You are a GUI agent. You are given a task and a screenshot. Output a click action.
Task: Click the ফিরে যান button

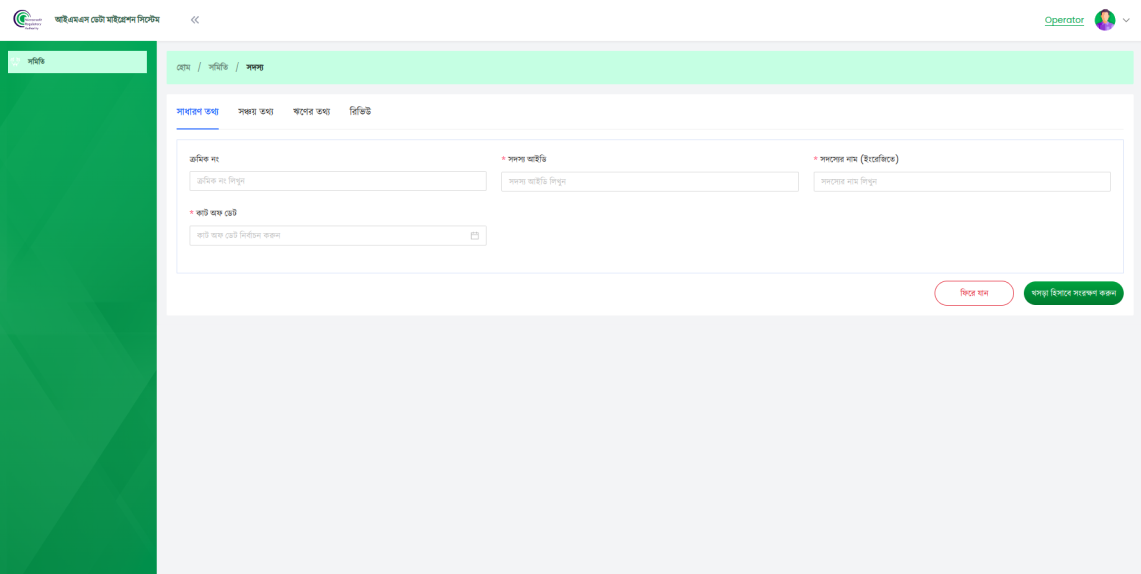click(973, 293)
